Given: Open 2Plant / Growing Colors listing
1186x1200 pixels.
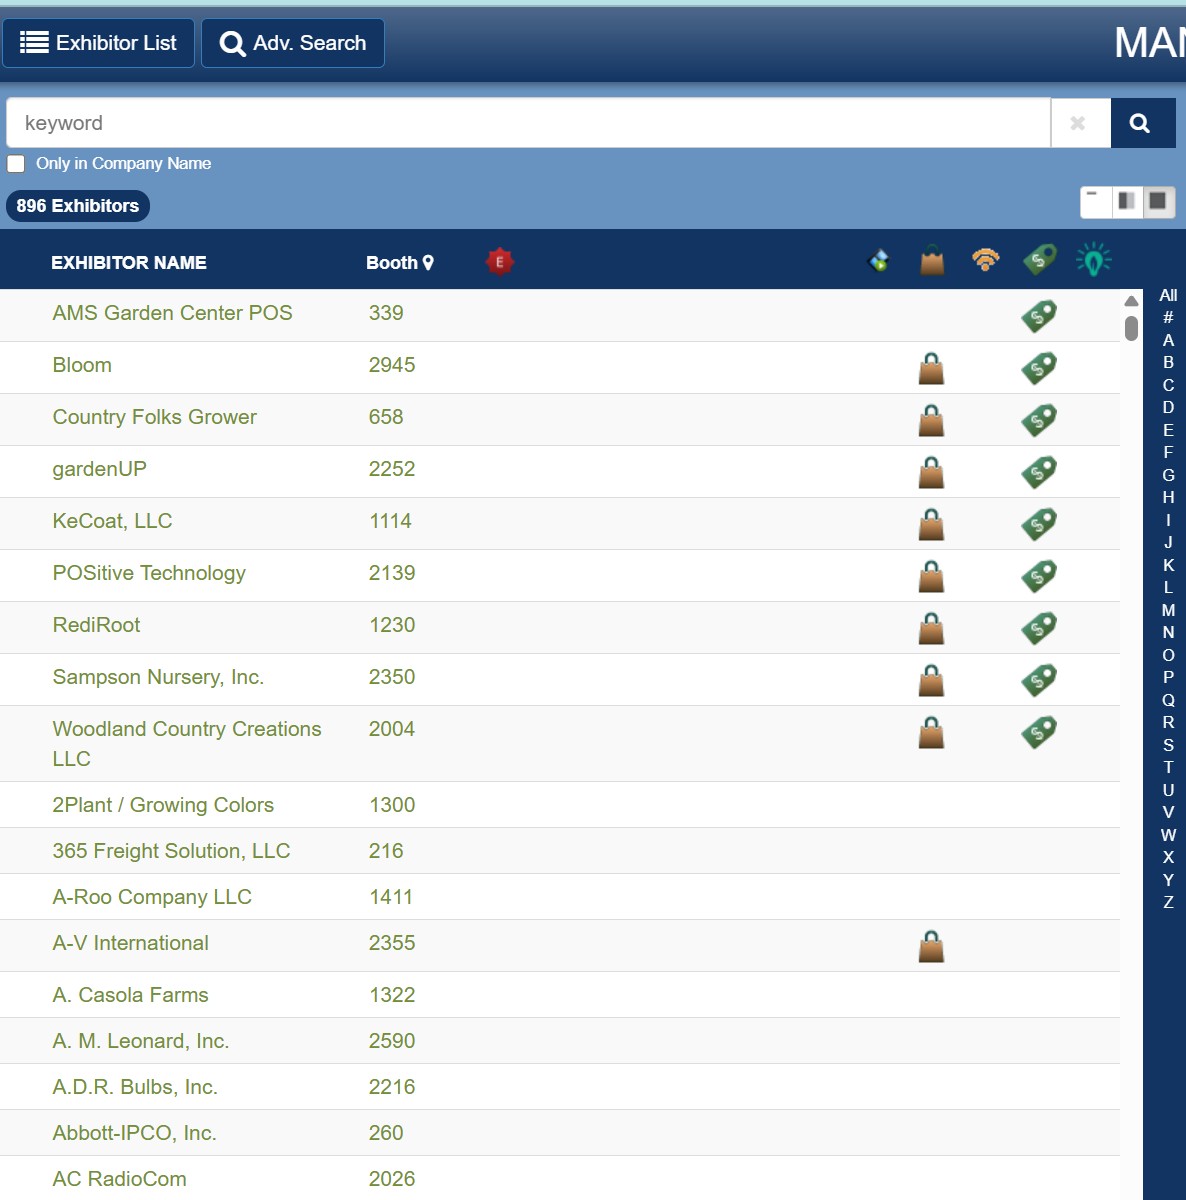Looking at the screenshot, I should point(163,805).
